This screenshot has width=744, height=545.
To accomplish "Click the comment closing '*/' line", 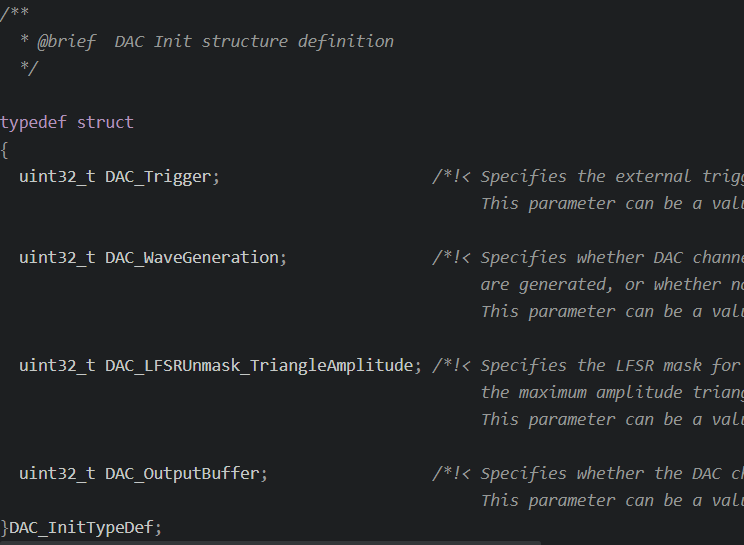I will pyautogui.click(x=28, y=68).
